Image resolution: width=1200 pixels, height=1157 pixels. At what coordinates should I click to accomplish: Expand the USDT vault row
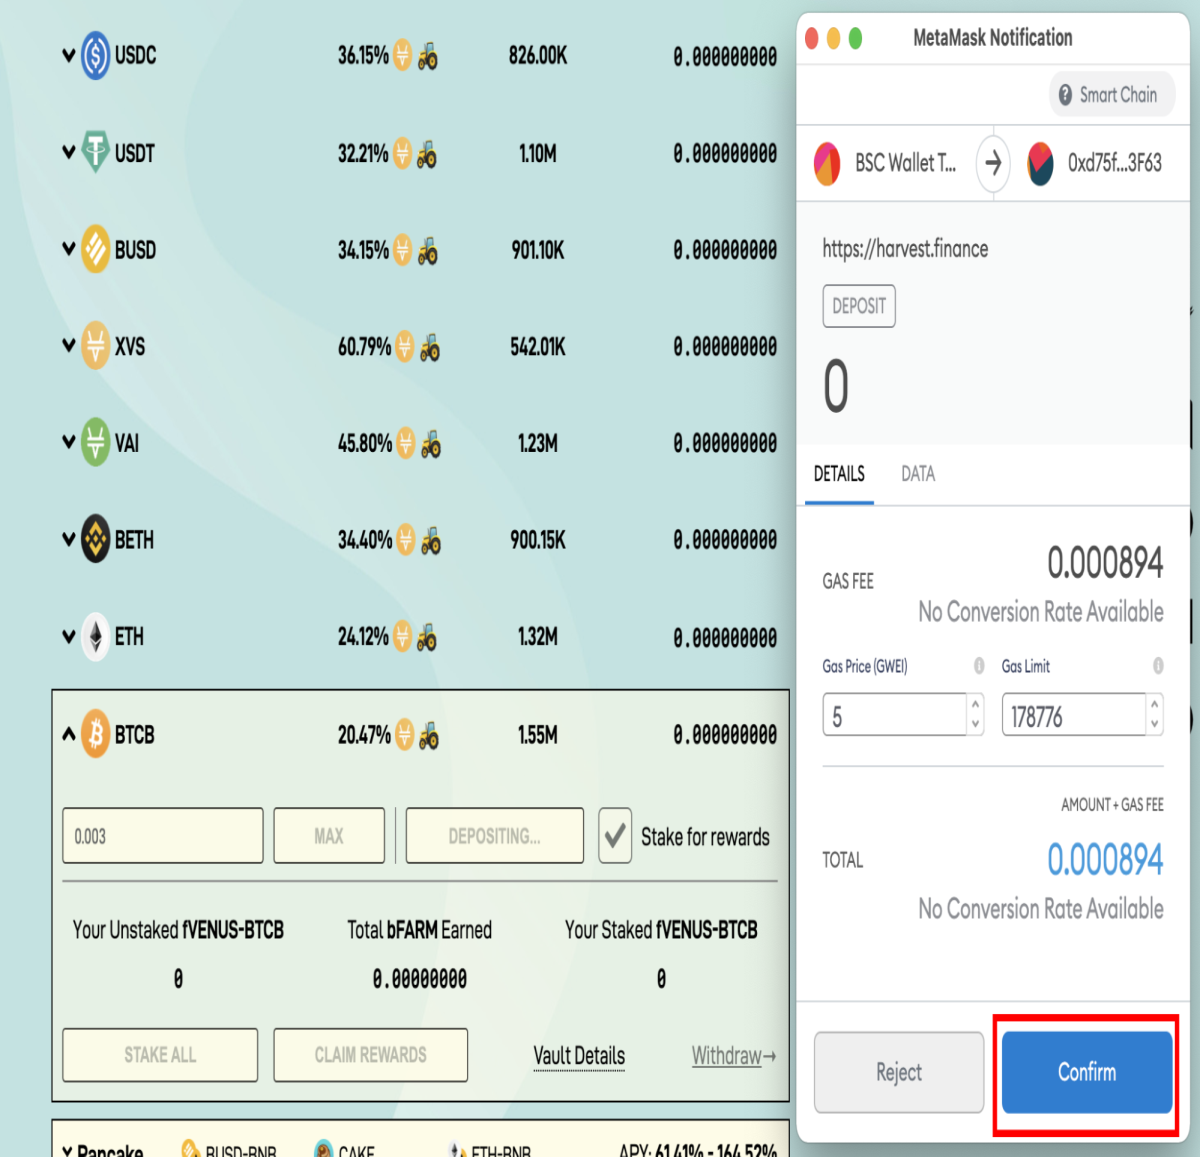(x=69, y=152)
